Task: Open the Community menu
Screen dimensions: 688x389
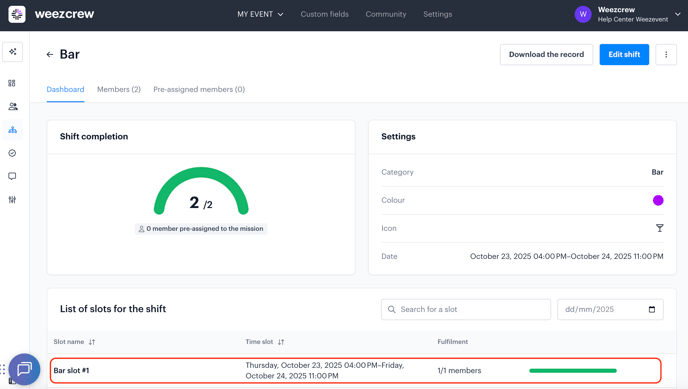Action: click(x=386, y=14)
